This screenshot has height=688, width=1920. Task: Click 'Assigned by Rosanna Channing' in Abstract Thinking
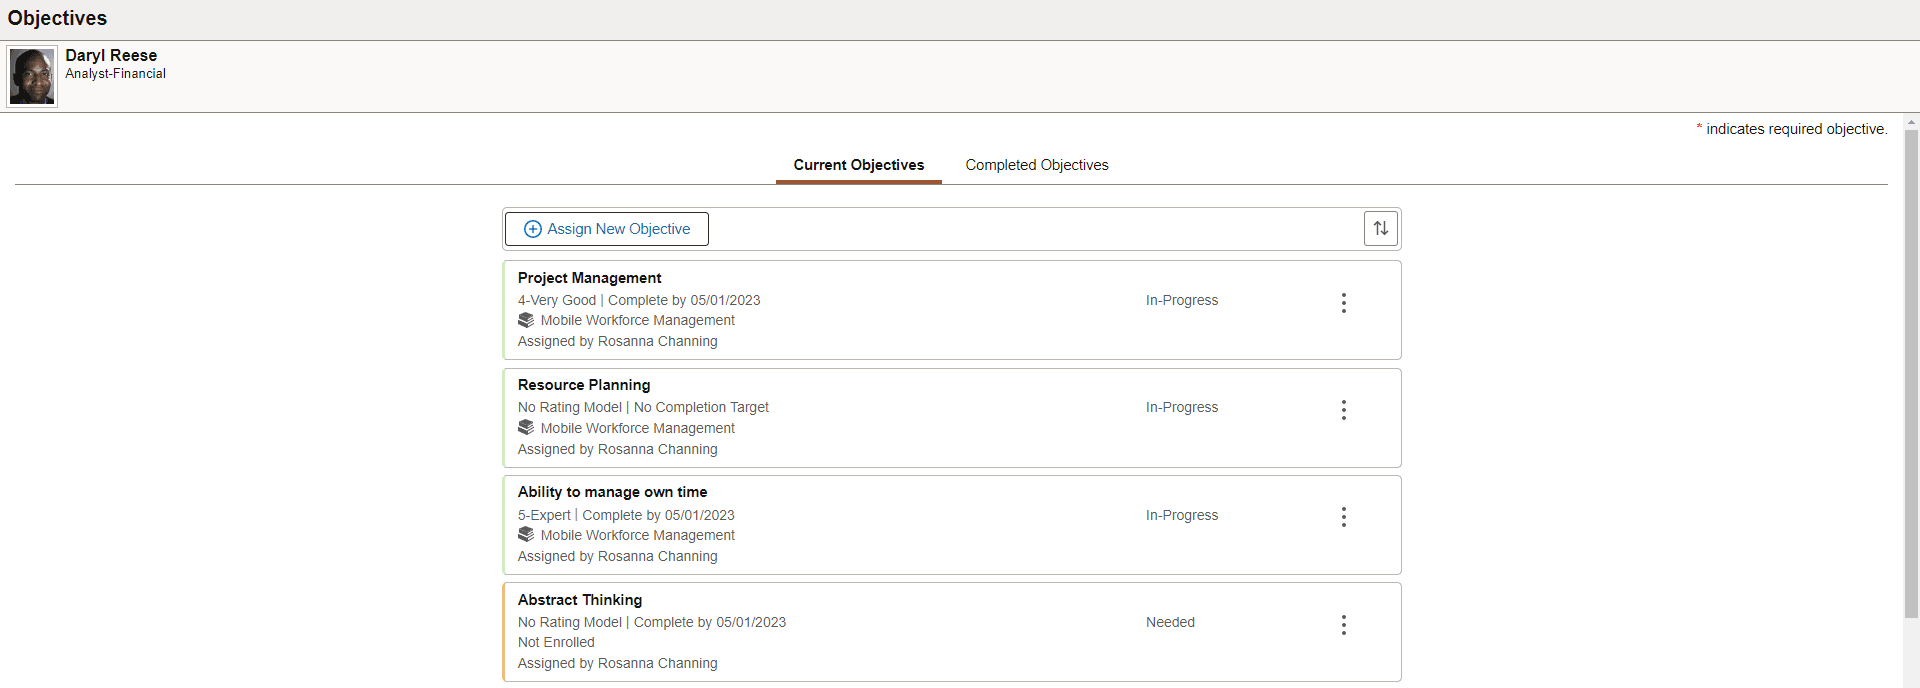coord(618,663)
